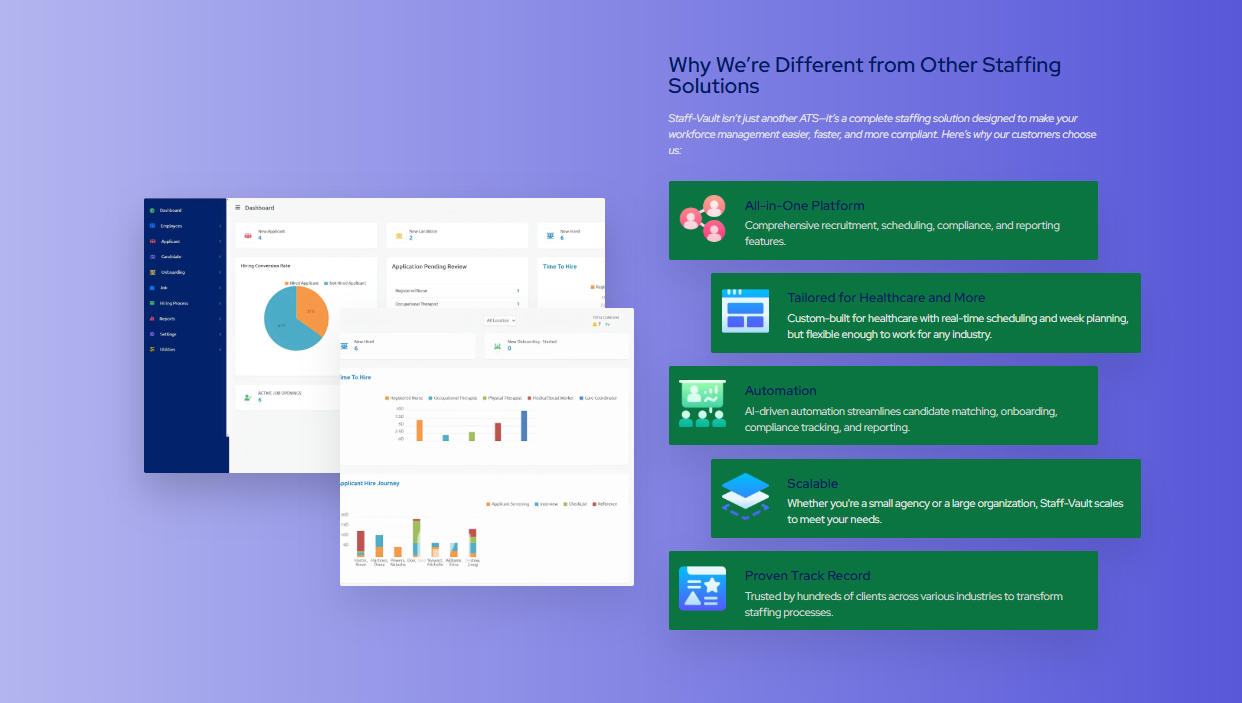Open the Reports sidebar menu item
Viewport: 1242px width, 703px height.
[185, 319]
